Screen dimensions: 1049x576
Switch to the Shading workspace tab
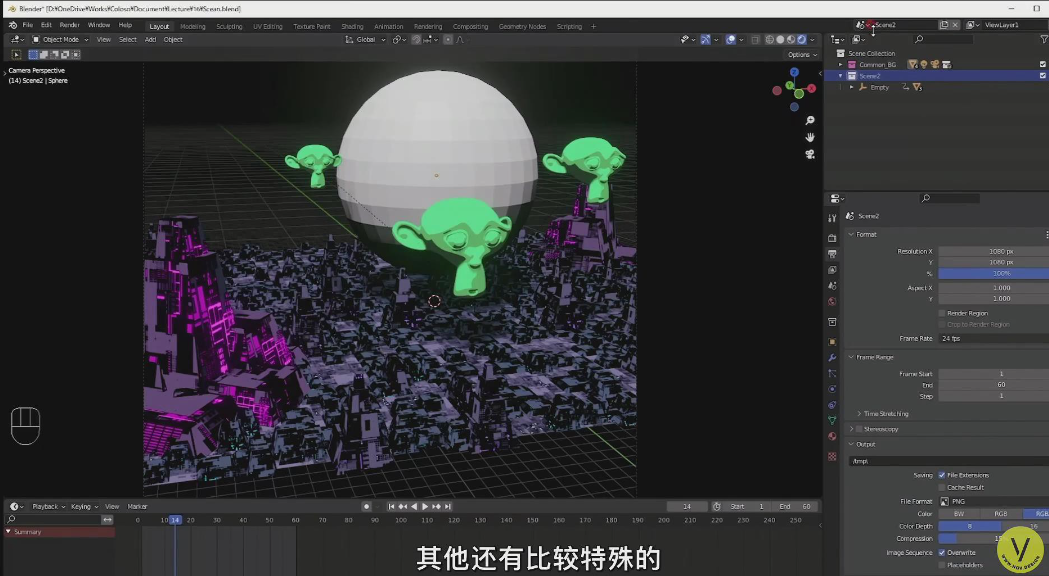tap(353, 27)
